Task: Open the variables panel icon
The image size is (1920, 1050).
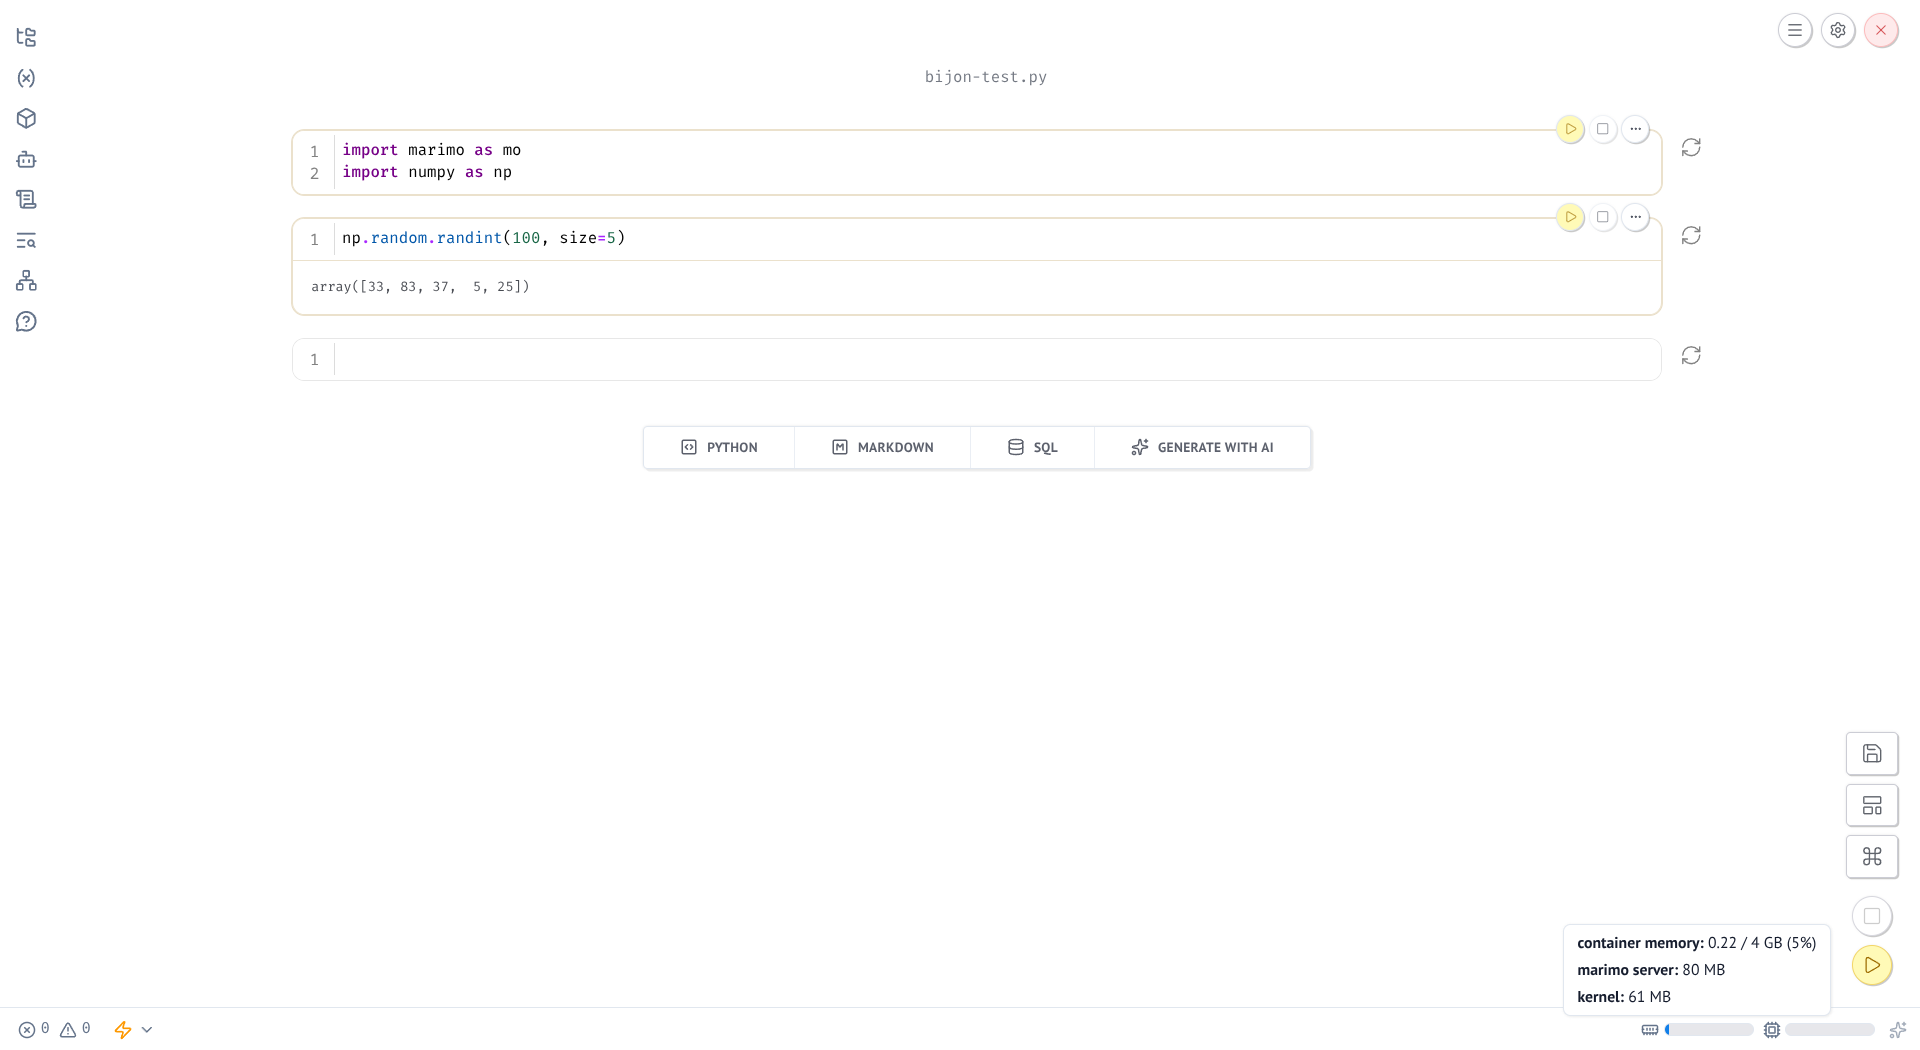Action: coord(26,78)
